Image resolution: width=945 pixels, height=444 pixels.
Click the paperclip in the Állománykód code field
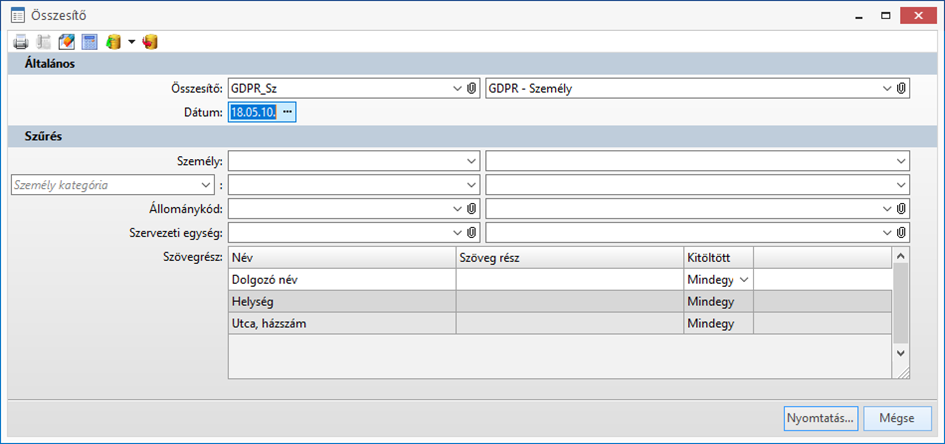(x=472, y=208)
